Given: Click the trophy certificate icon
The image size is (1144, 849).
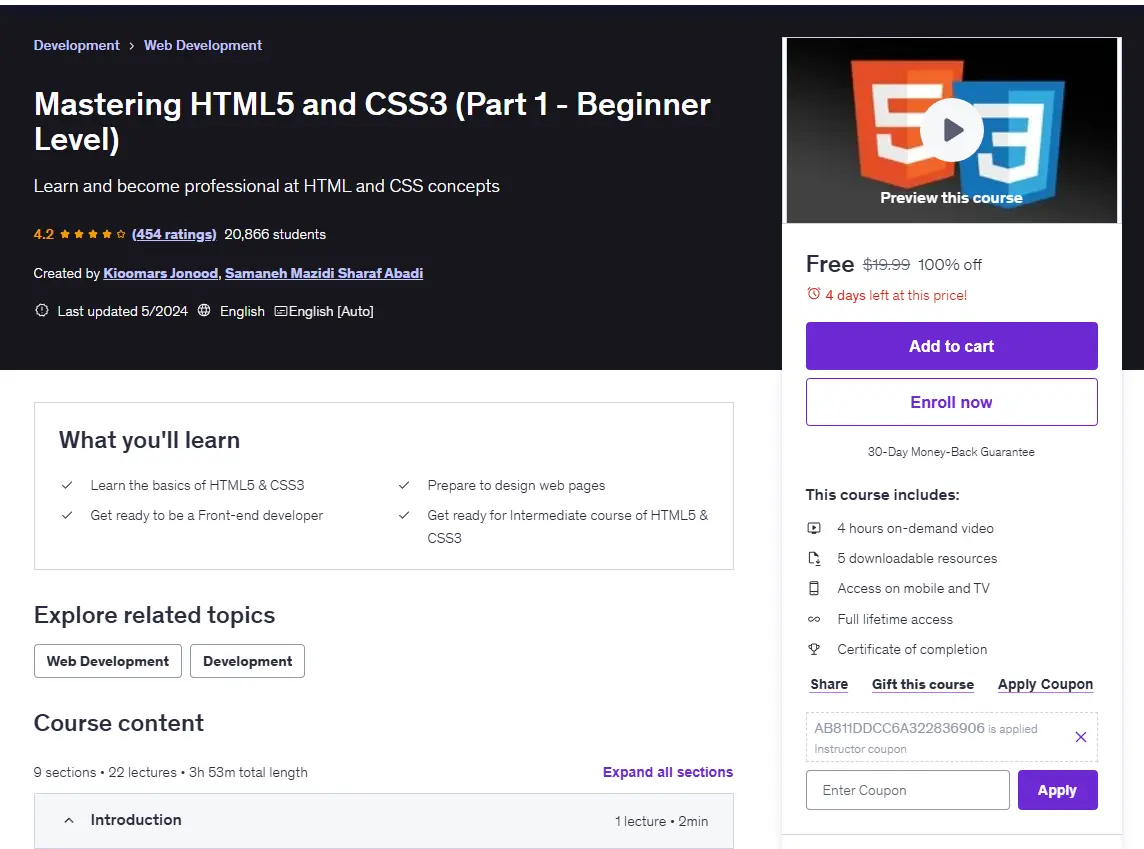Looking at the screenshot, I should click(x=814, y=649).
